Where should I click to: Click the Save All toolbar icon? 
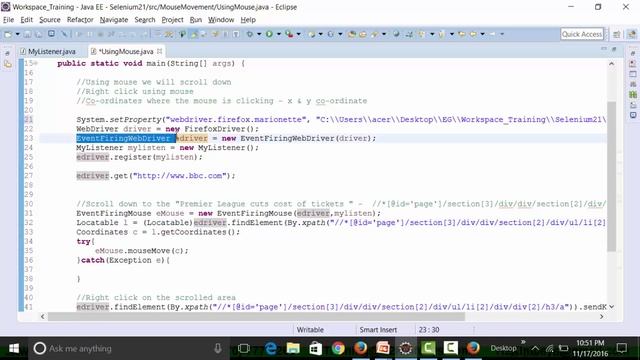[38, 34]
